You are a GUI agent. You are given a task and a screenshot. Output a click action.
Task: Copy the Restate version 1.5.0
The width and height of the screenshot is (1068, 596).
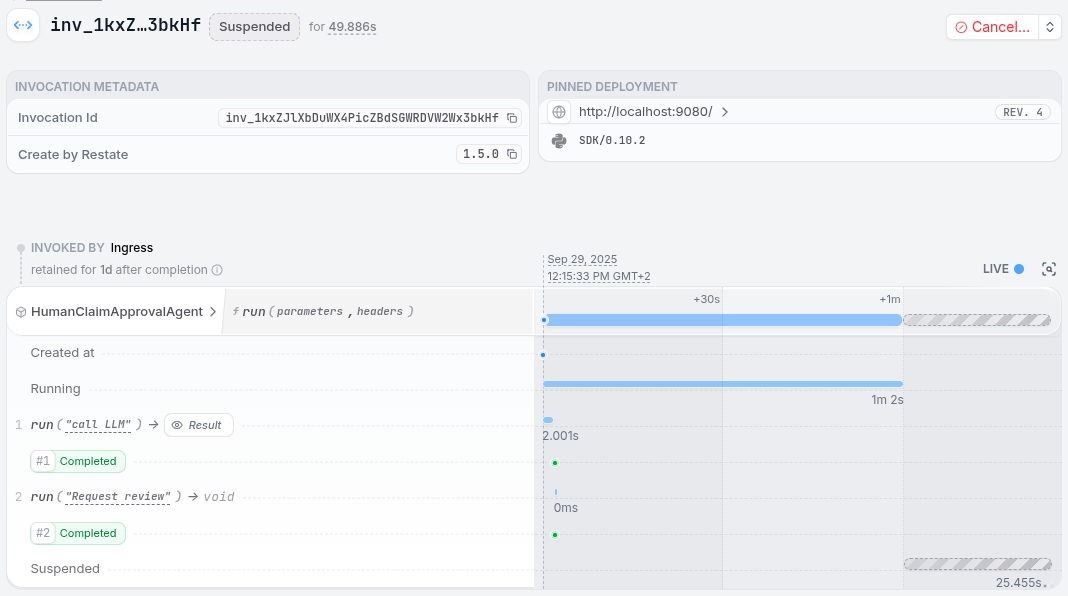(512, 155)
